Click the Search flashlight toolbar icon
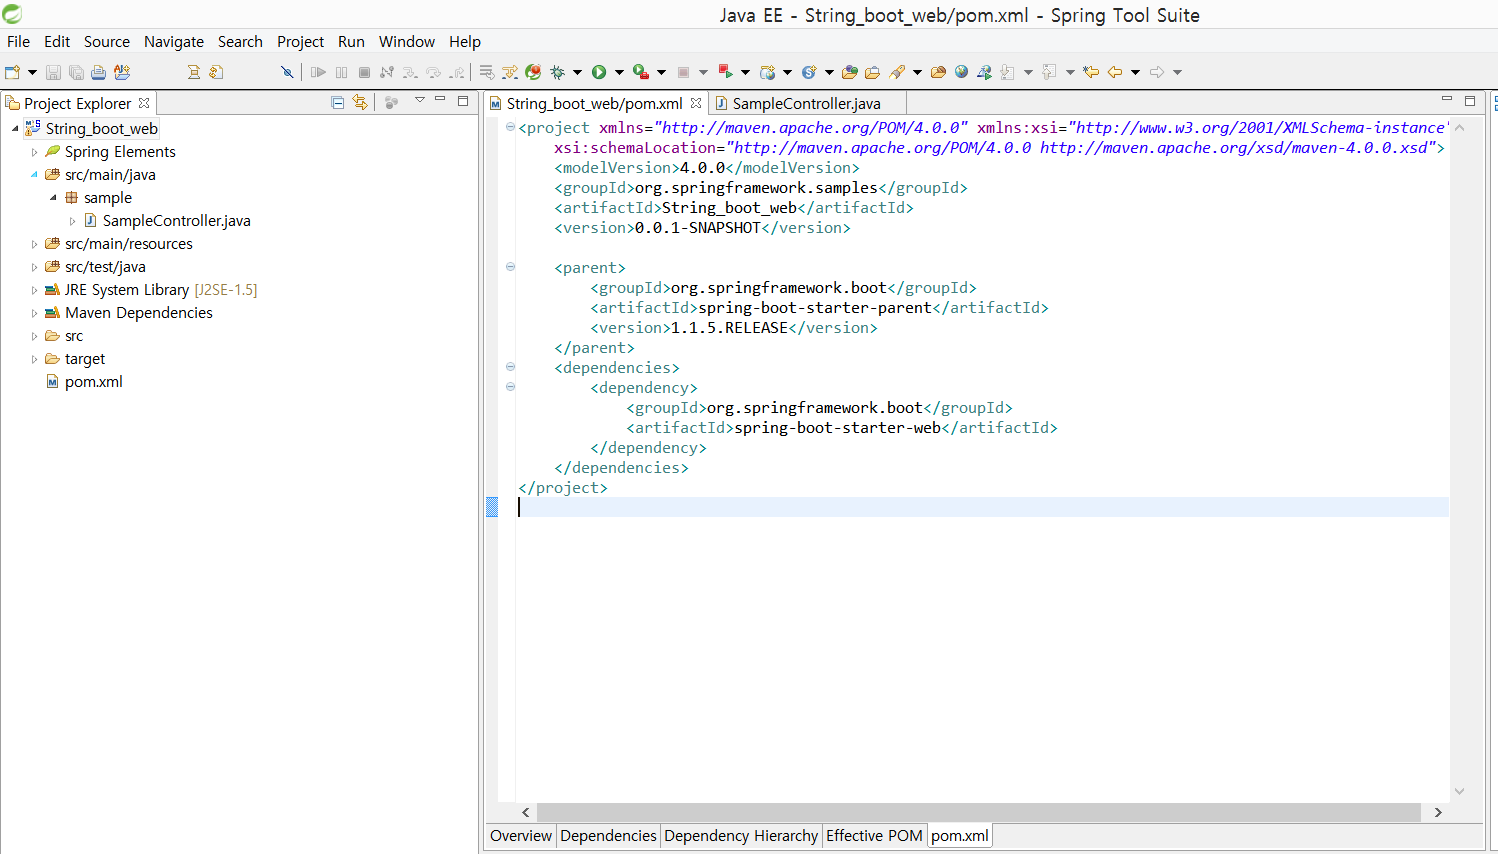 tap(897, 72)
